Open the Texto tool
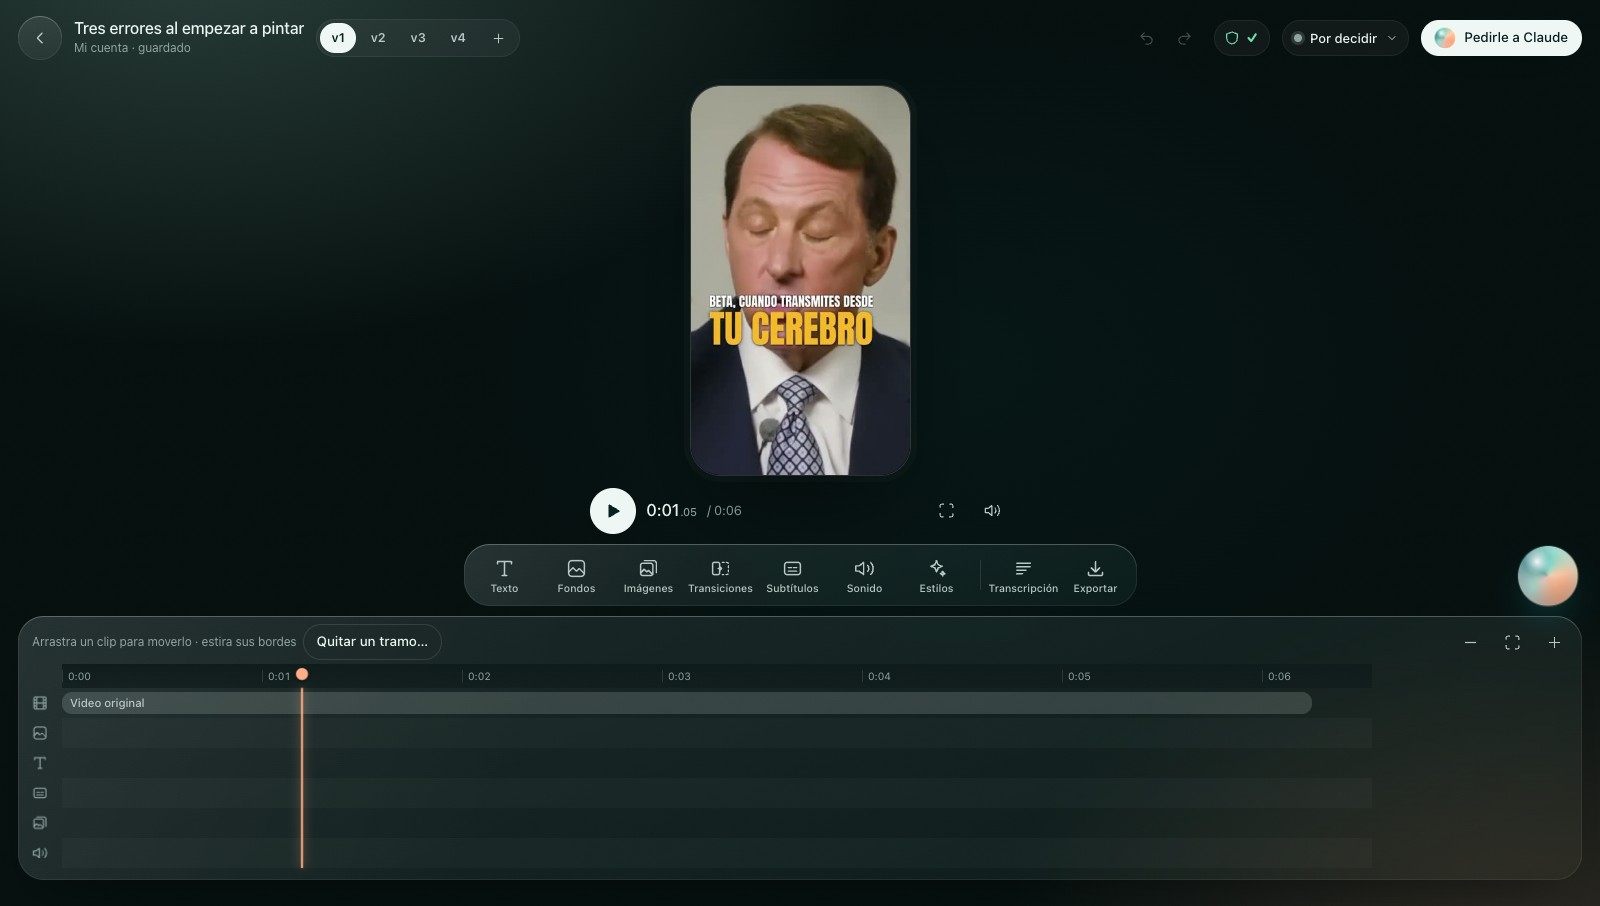 coord(504,576)
